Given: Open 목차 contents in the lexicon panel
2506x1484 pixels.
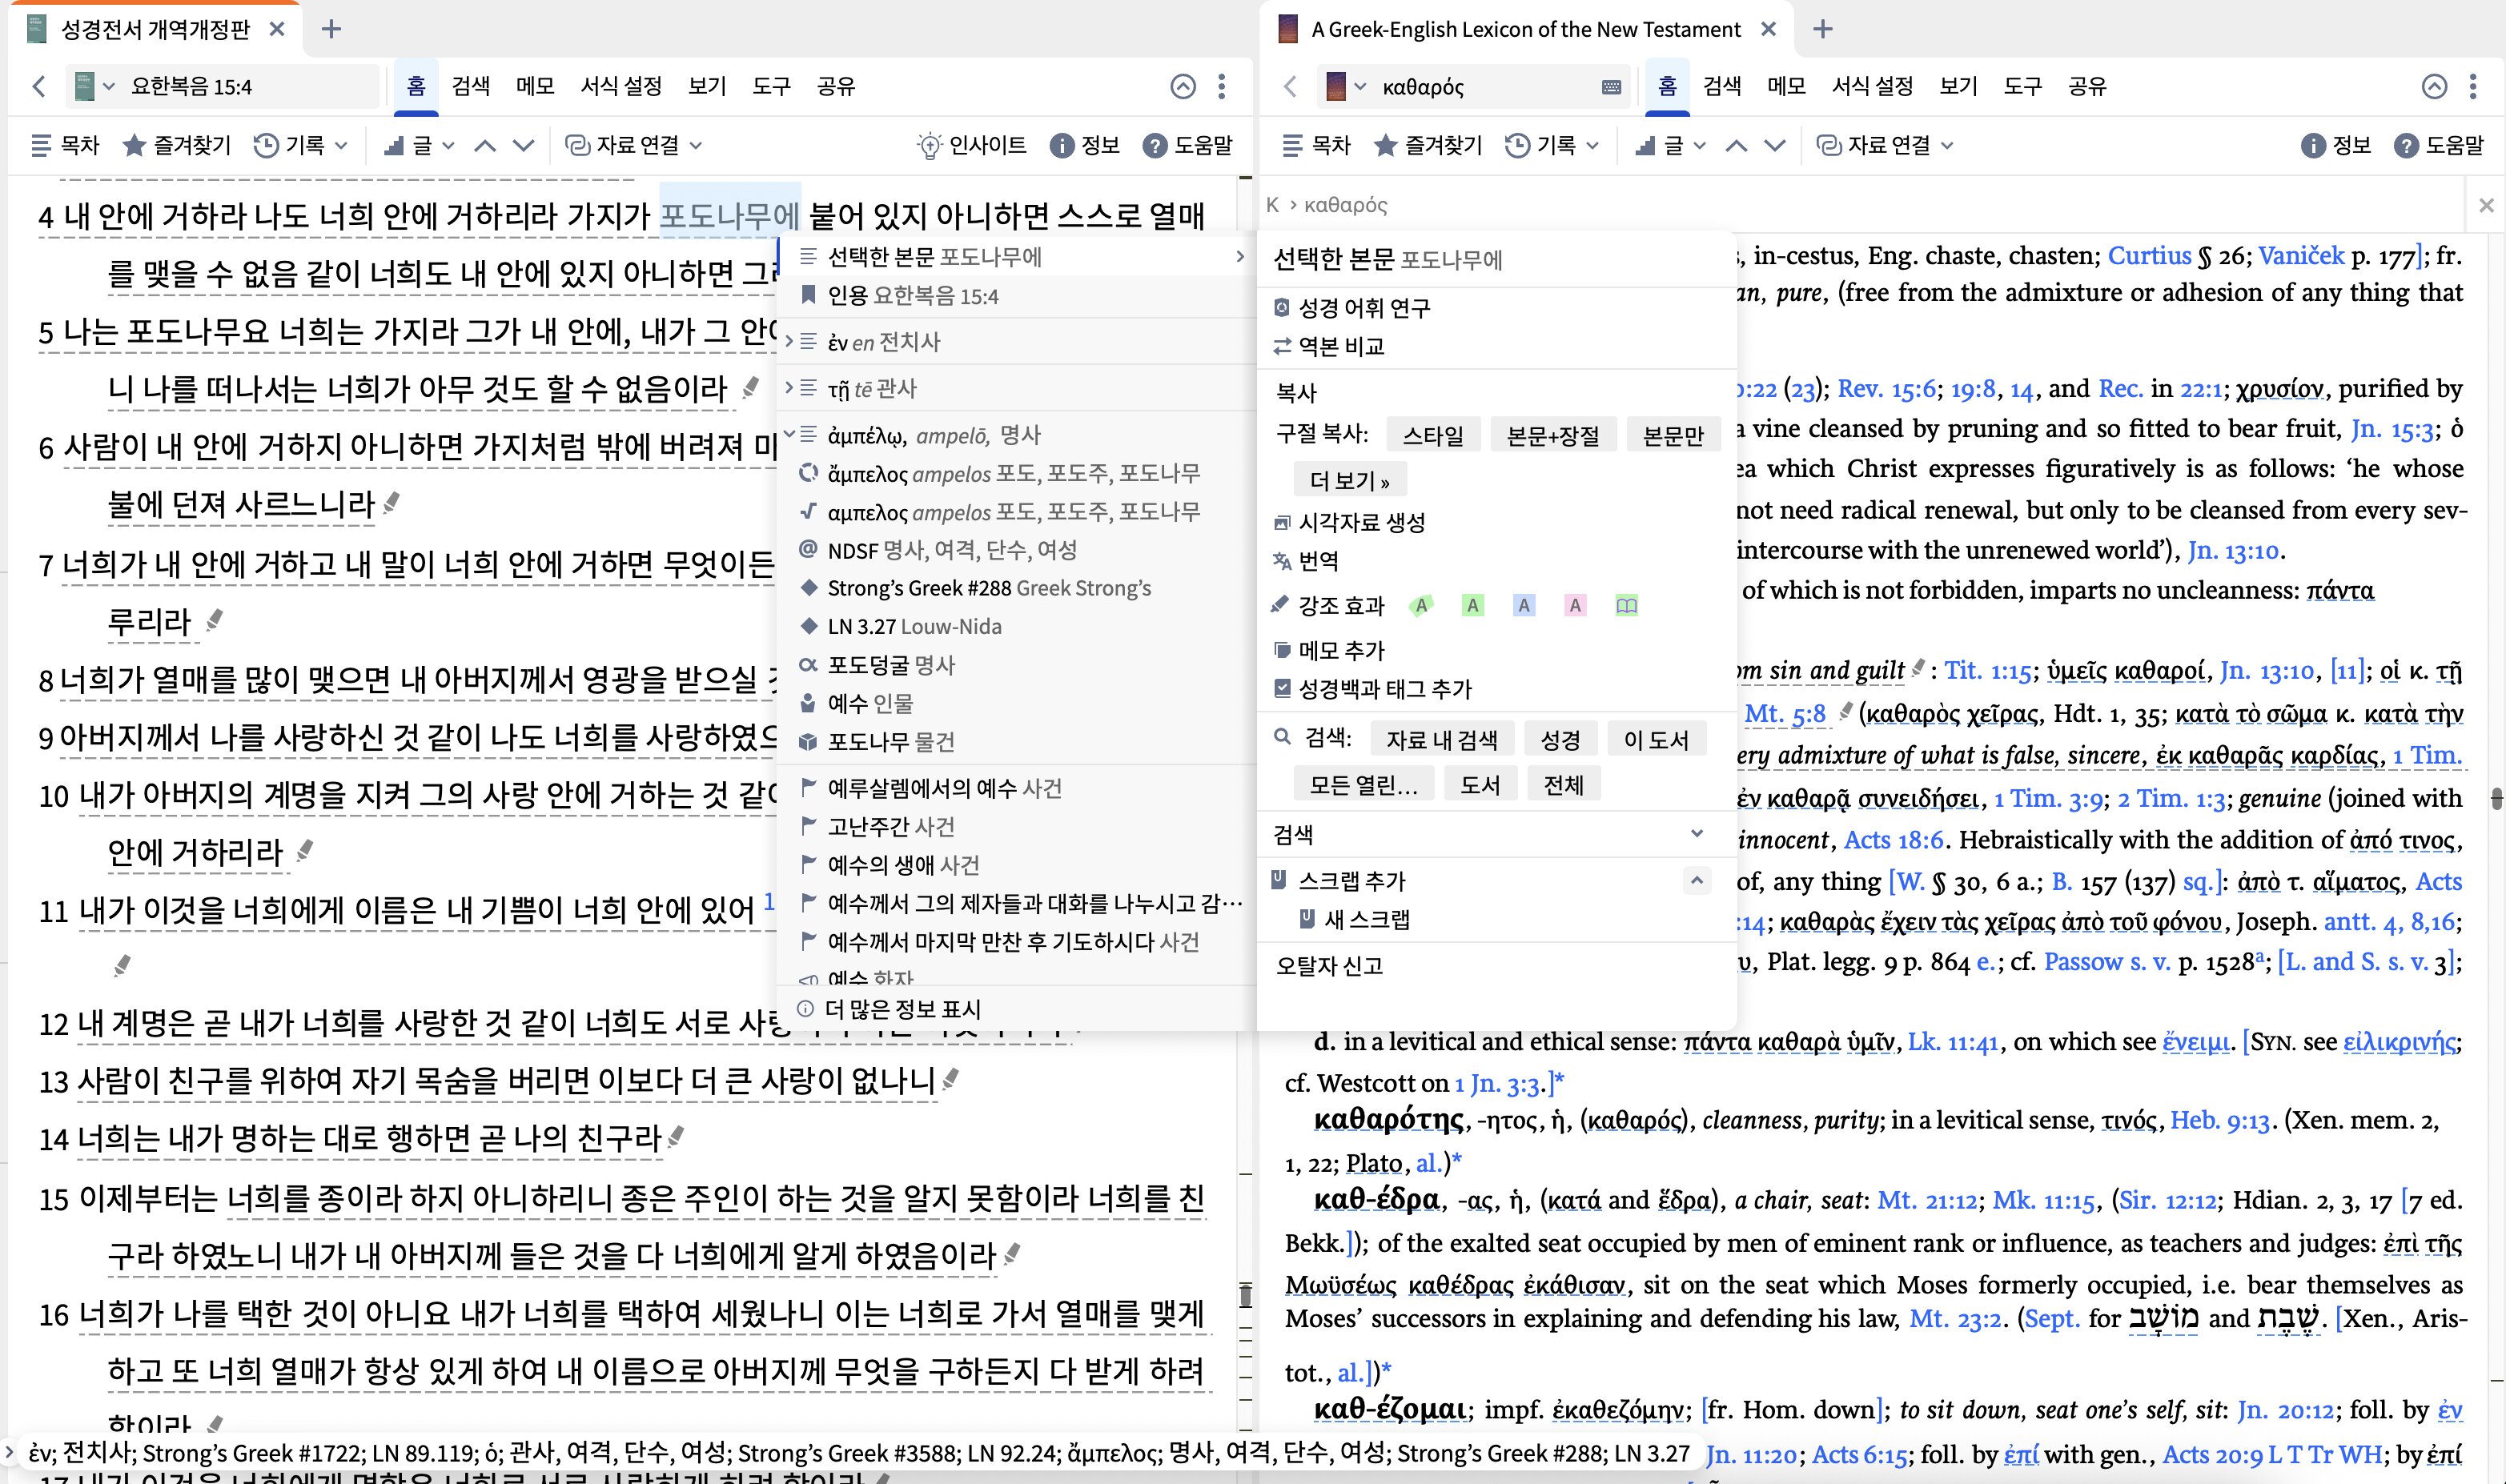Looking at the screenshot, I should point(1316,145).
